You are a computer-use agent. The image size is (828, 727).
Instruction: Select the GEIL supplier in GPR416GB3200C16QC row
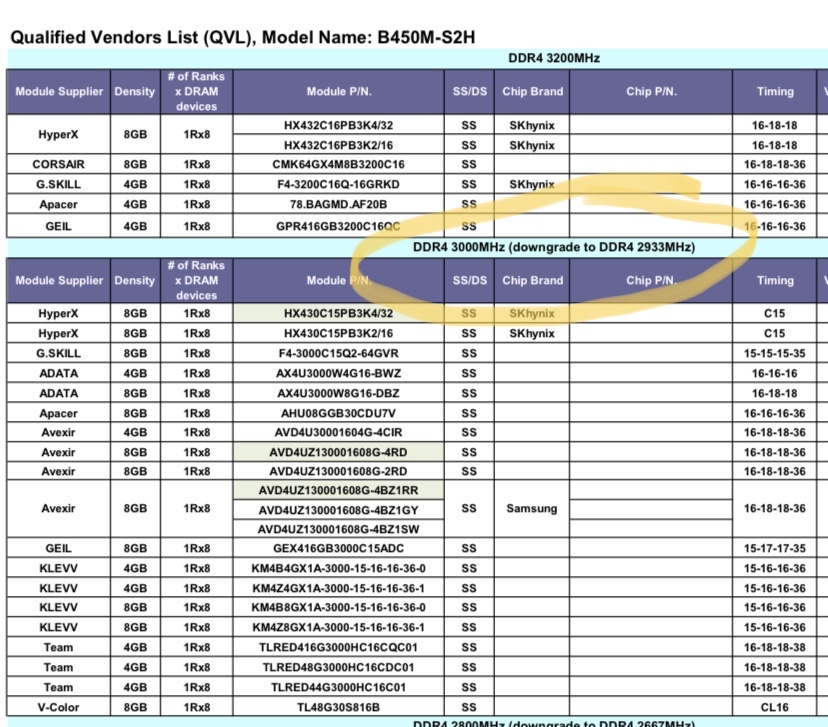click(59, 226)
